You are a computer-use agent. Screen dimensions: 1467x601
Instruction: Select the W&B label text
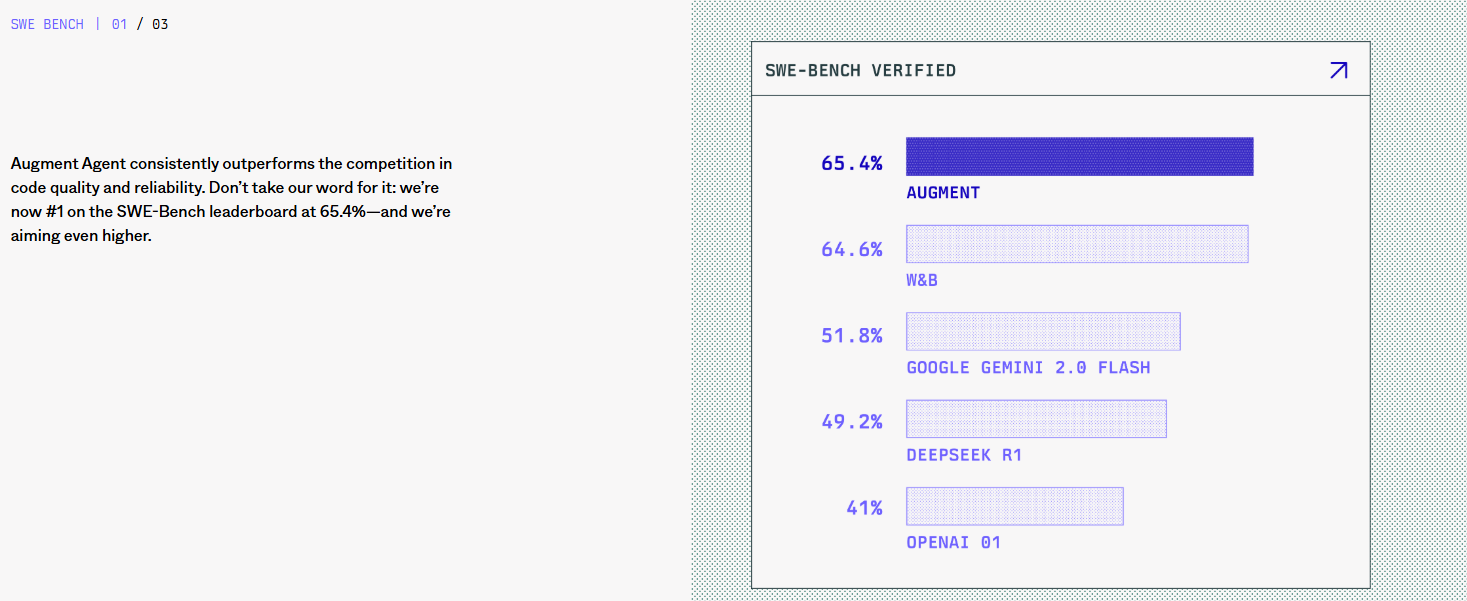[x=922, y=280]
